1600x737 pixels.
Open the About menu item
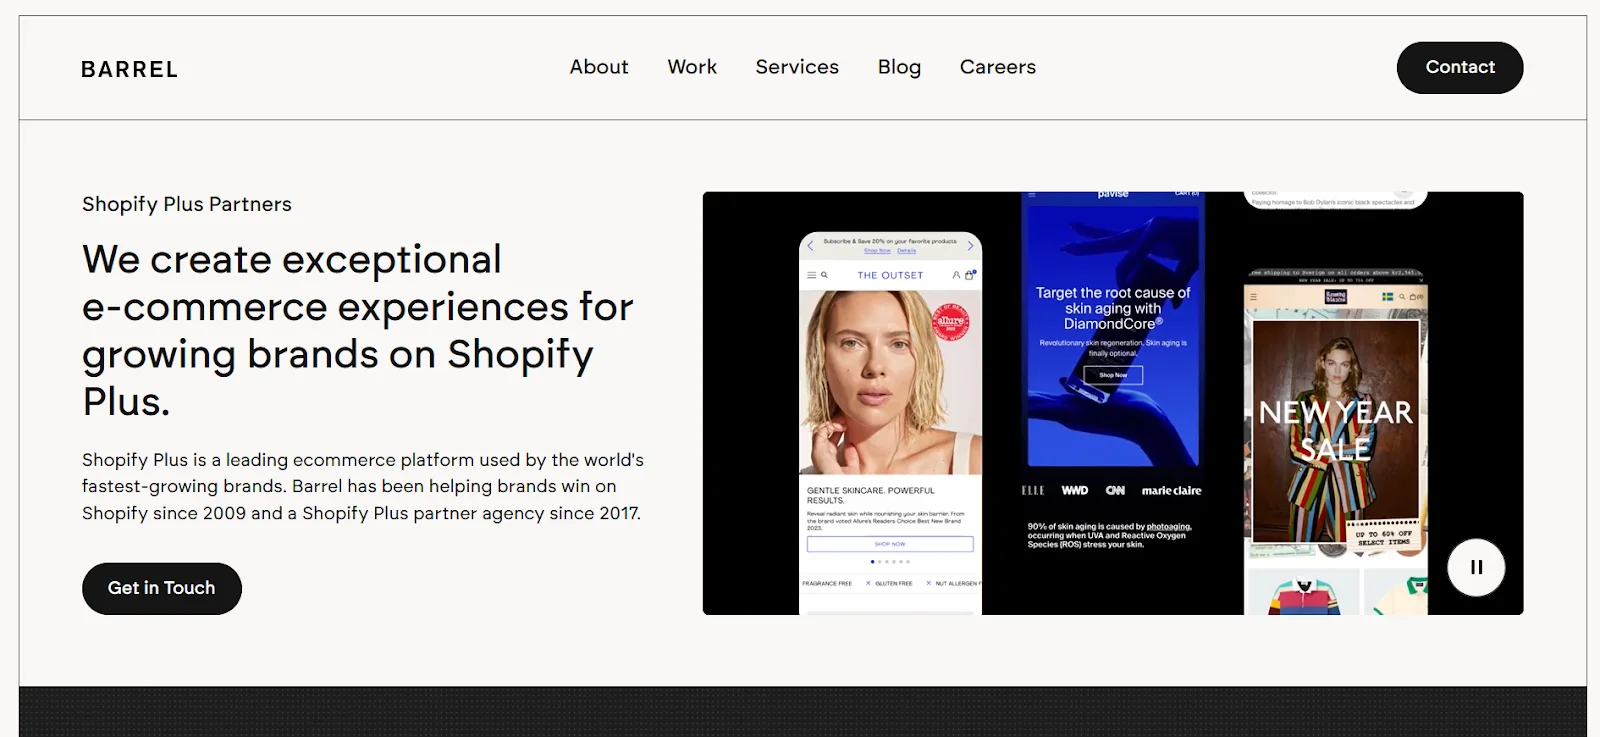[x=599, y=67]
